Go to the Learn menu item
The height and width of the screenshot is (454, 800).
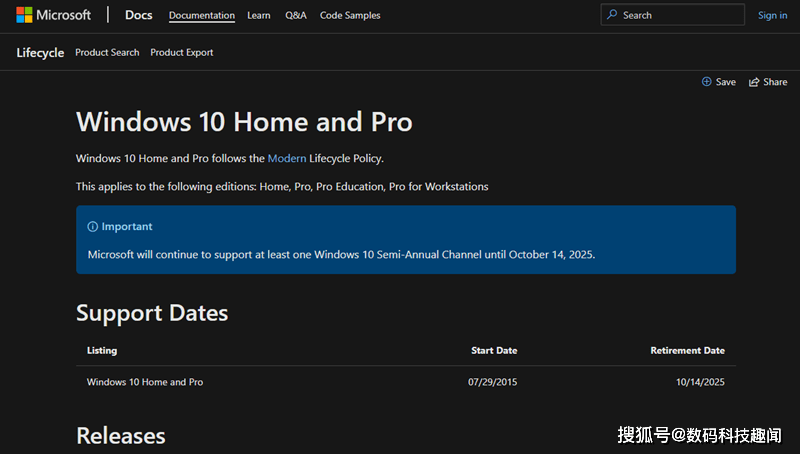(259, 15)
